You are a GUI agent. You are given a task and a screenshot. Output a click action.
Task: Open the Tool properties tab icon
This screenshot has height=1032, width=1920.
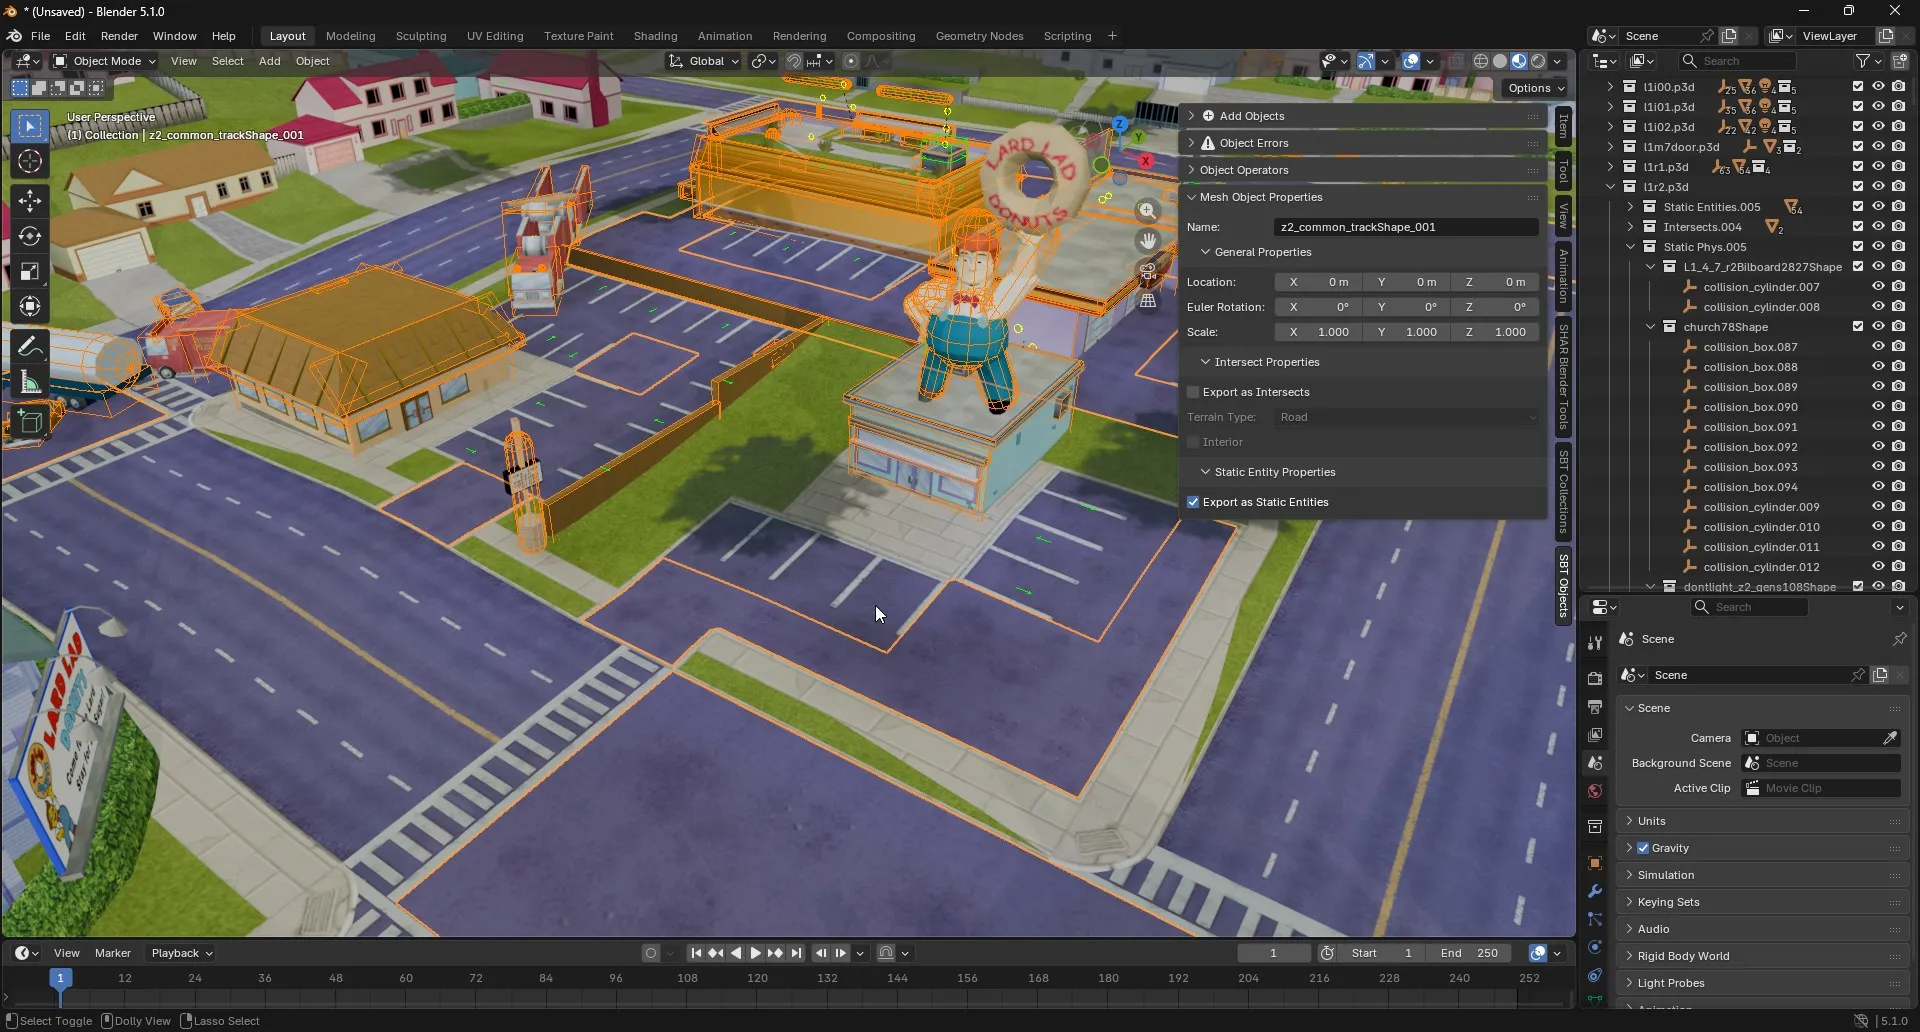(x=1595, y=642)
